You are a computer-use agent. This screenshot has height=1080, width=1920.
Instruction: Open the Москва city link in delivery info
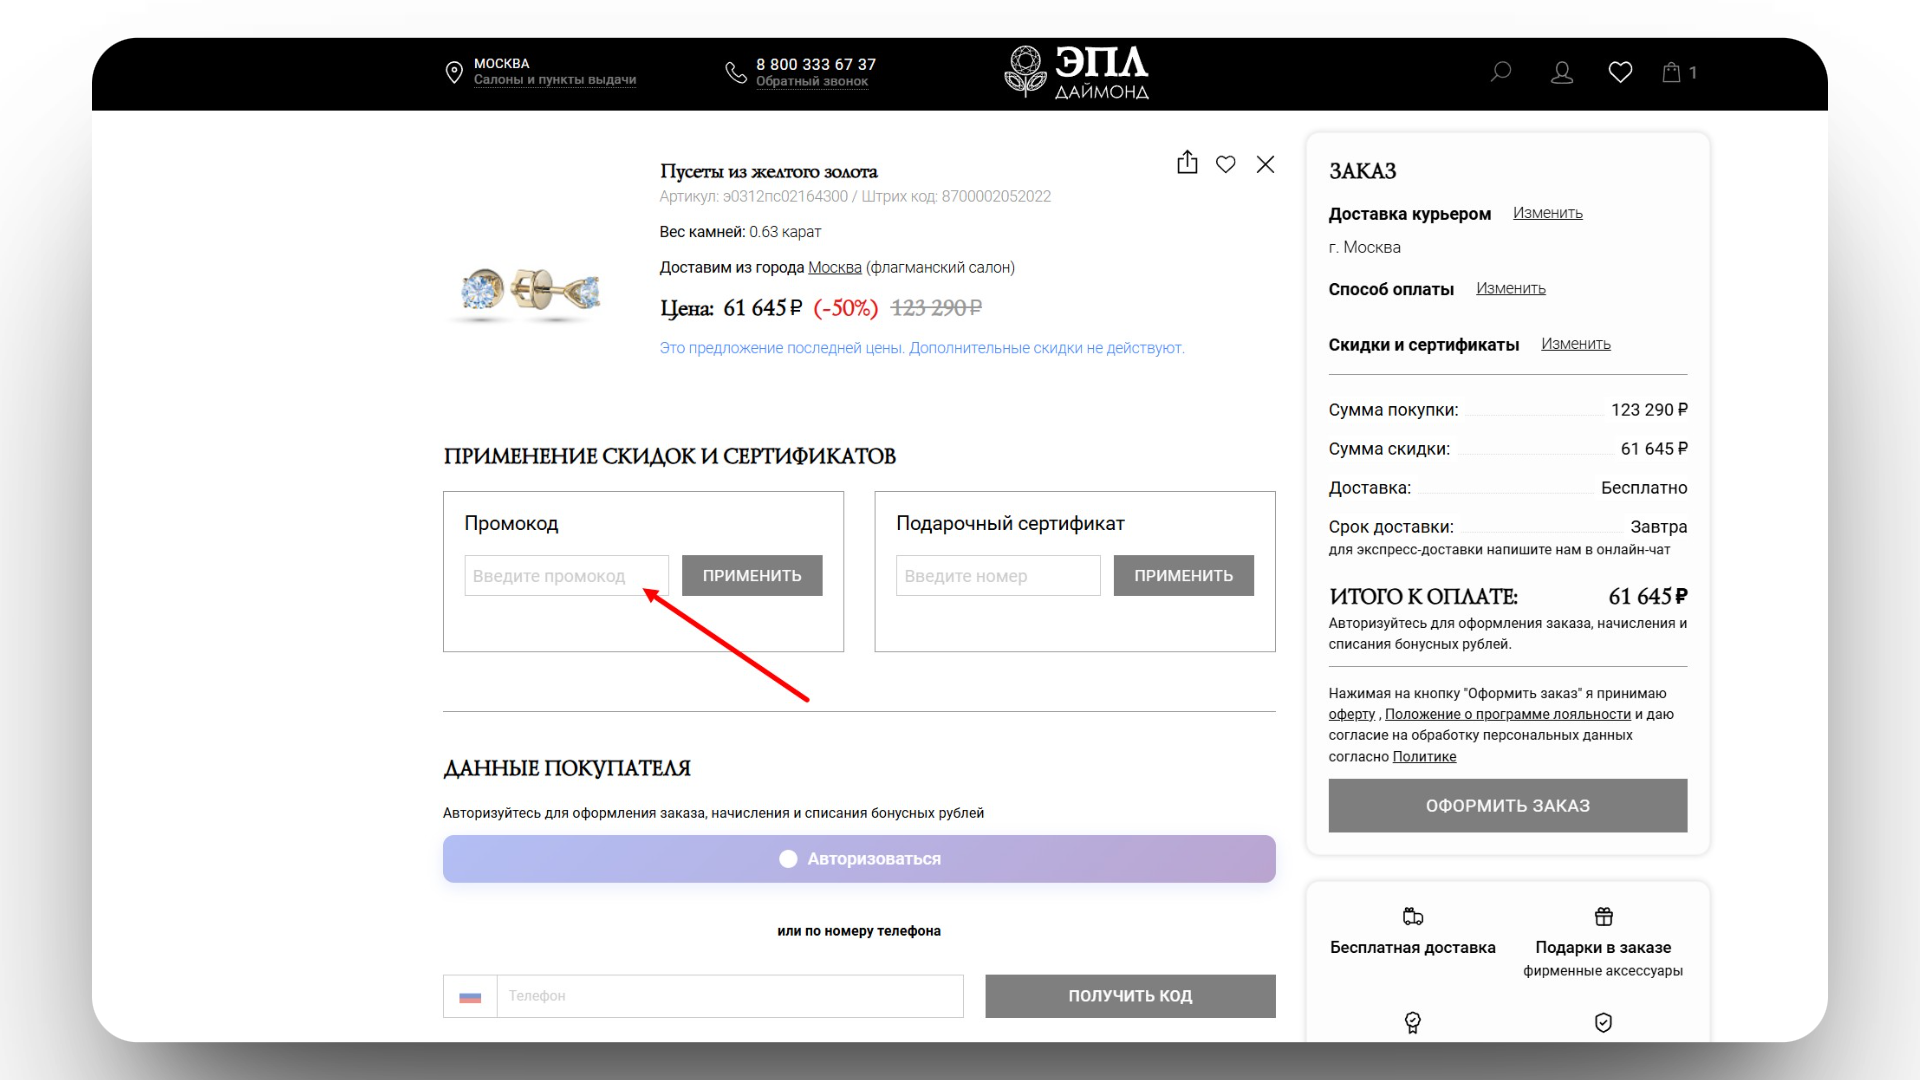(x=833, y=267)
